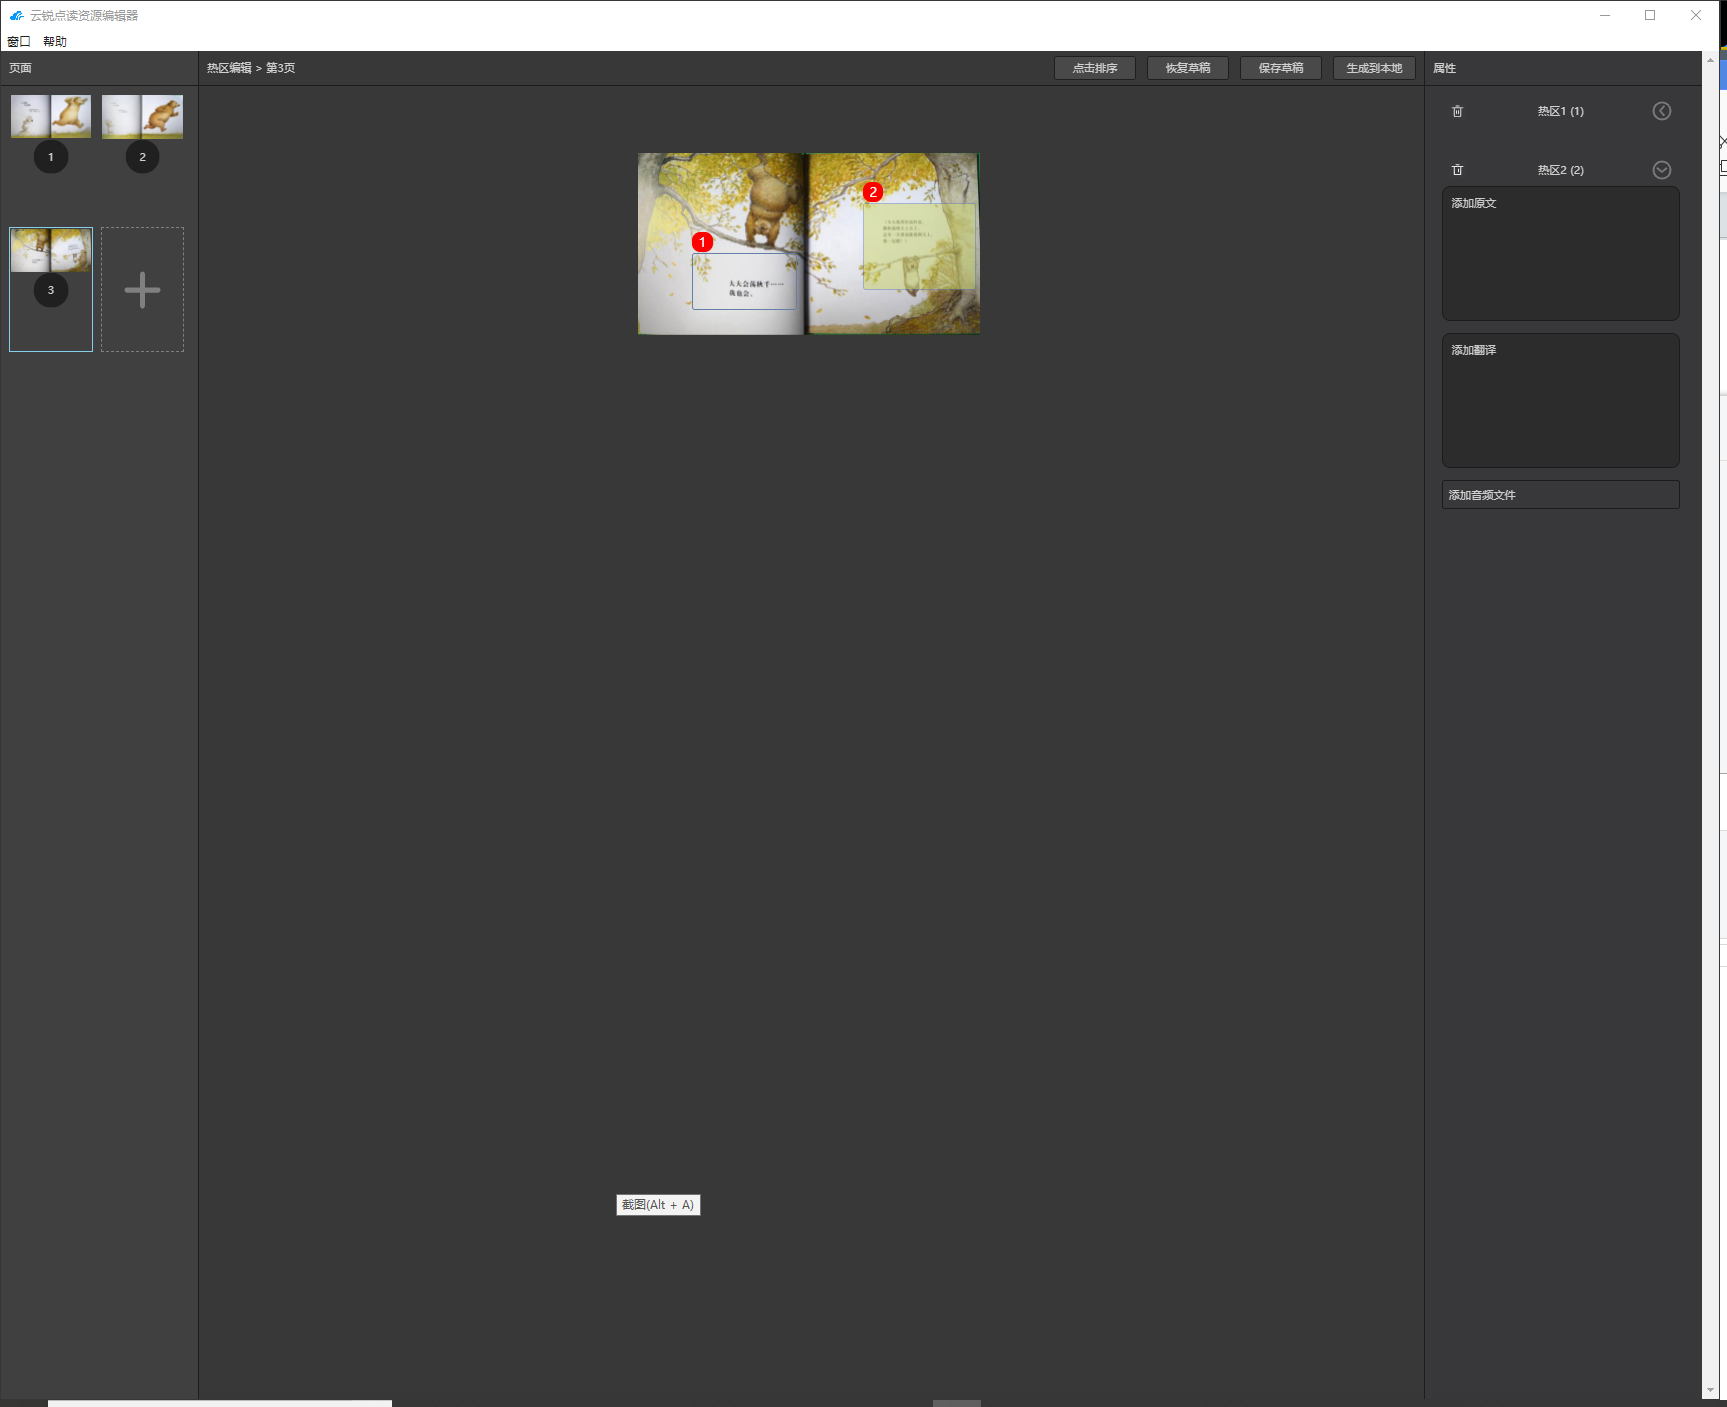Open the 窗口 menu
This screenshot has width=1727, height=1407.
[19, 41]
